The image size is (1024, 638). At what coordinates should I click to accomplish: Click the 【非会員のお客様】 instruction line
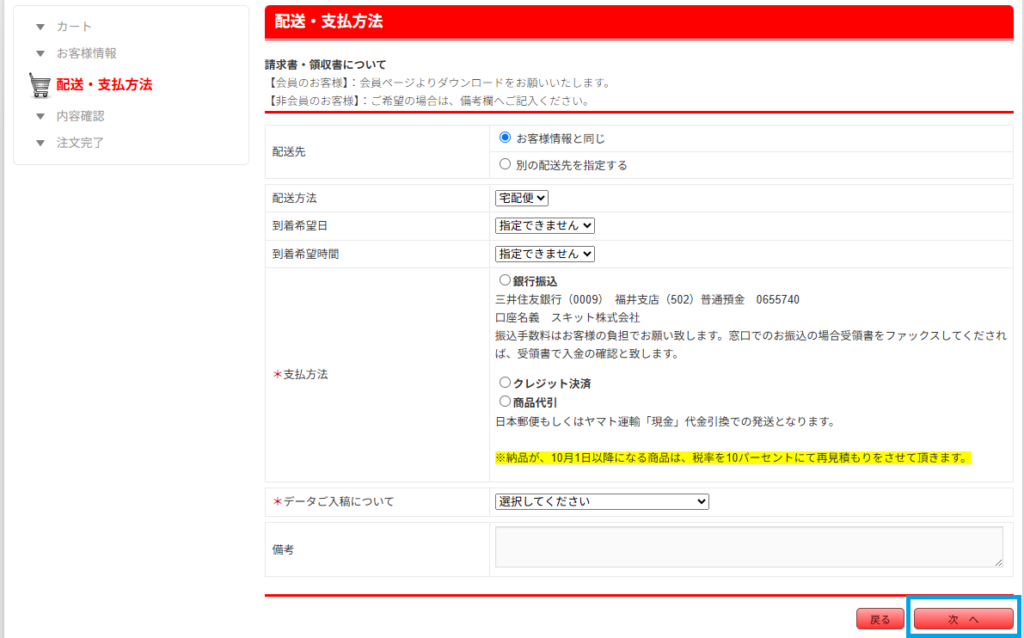click(x=428, y=101)
